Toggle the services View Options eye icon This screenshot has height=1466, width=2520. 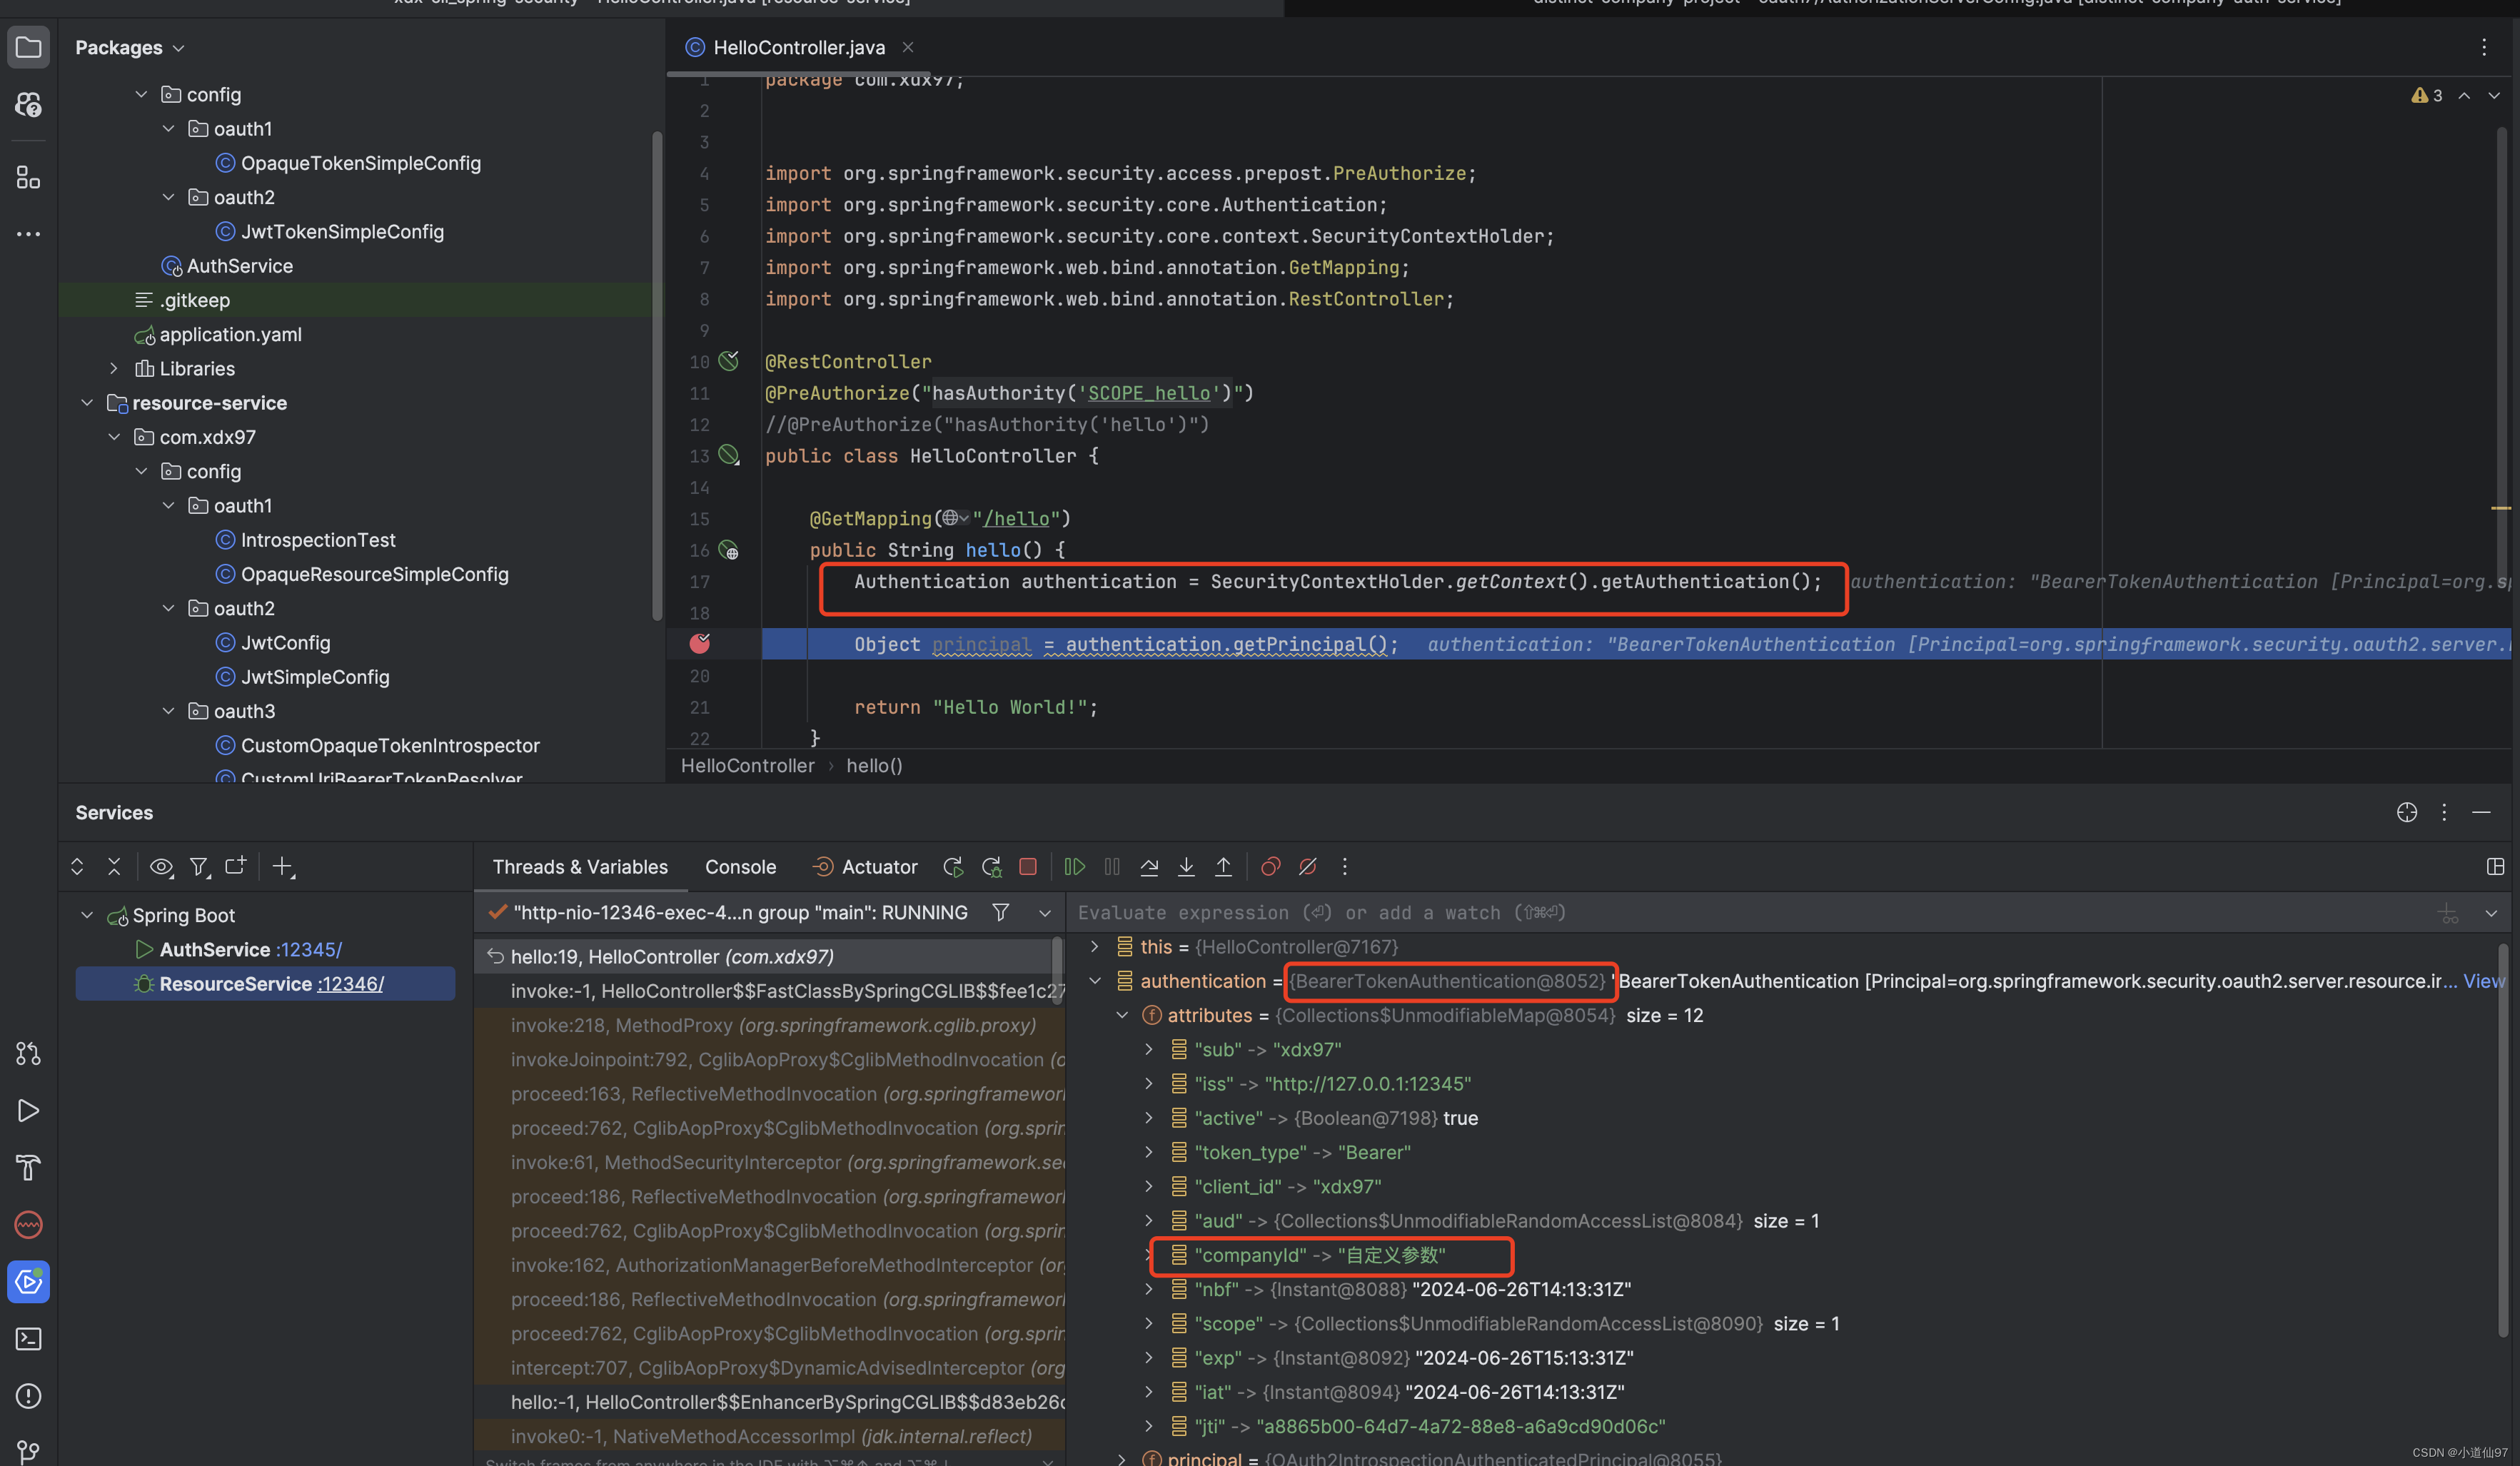pyautogui.click(x=161, y=867)
